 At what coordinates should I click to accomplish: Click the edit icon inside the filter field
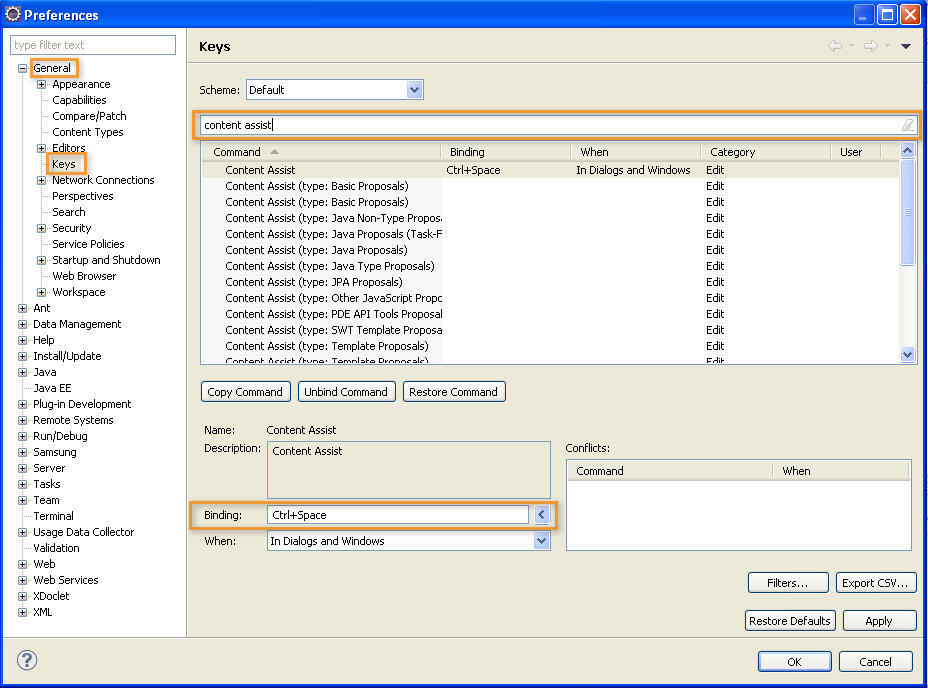pos(908,125)
